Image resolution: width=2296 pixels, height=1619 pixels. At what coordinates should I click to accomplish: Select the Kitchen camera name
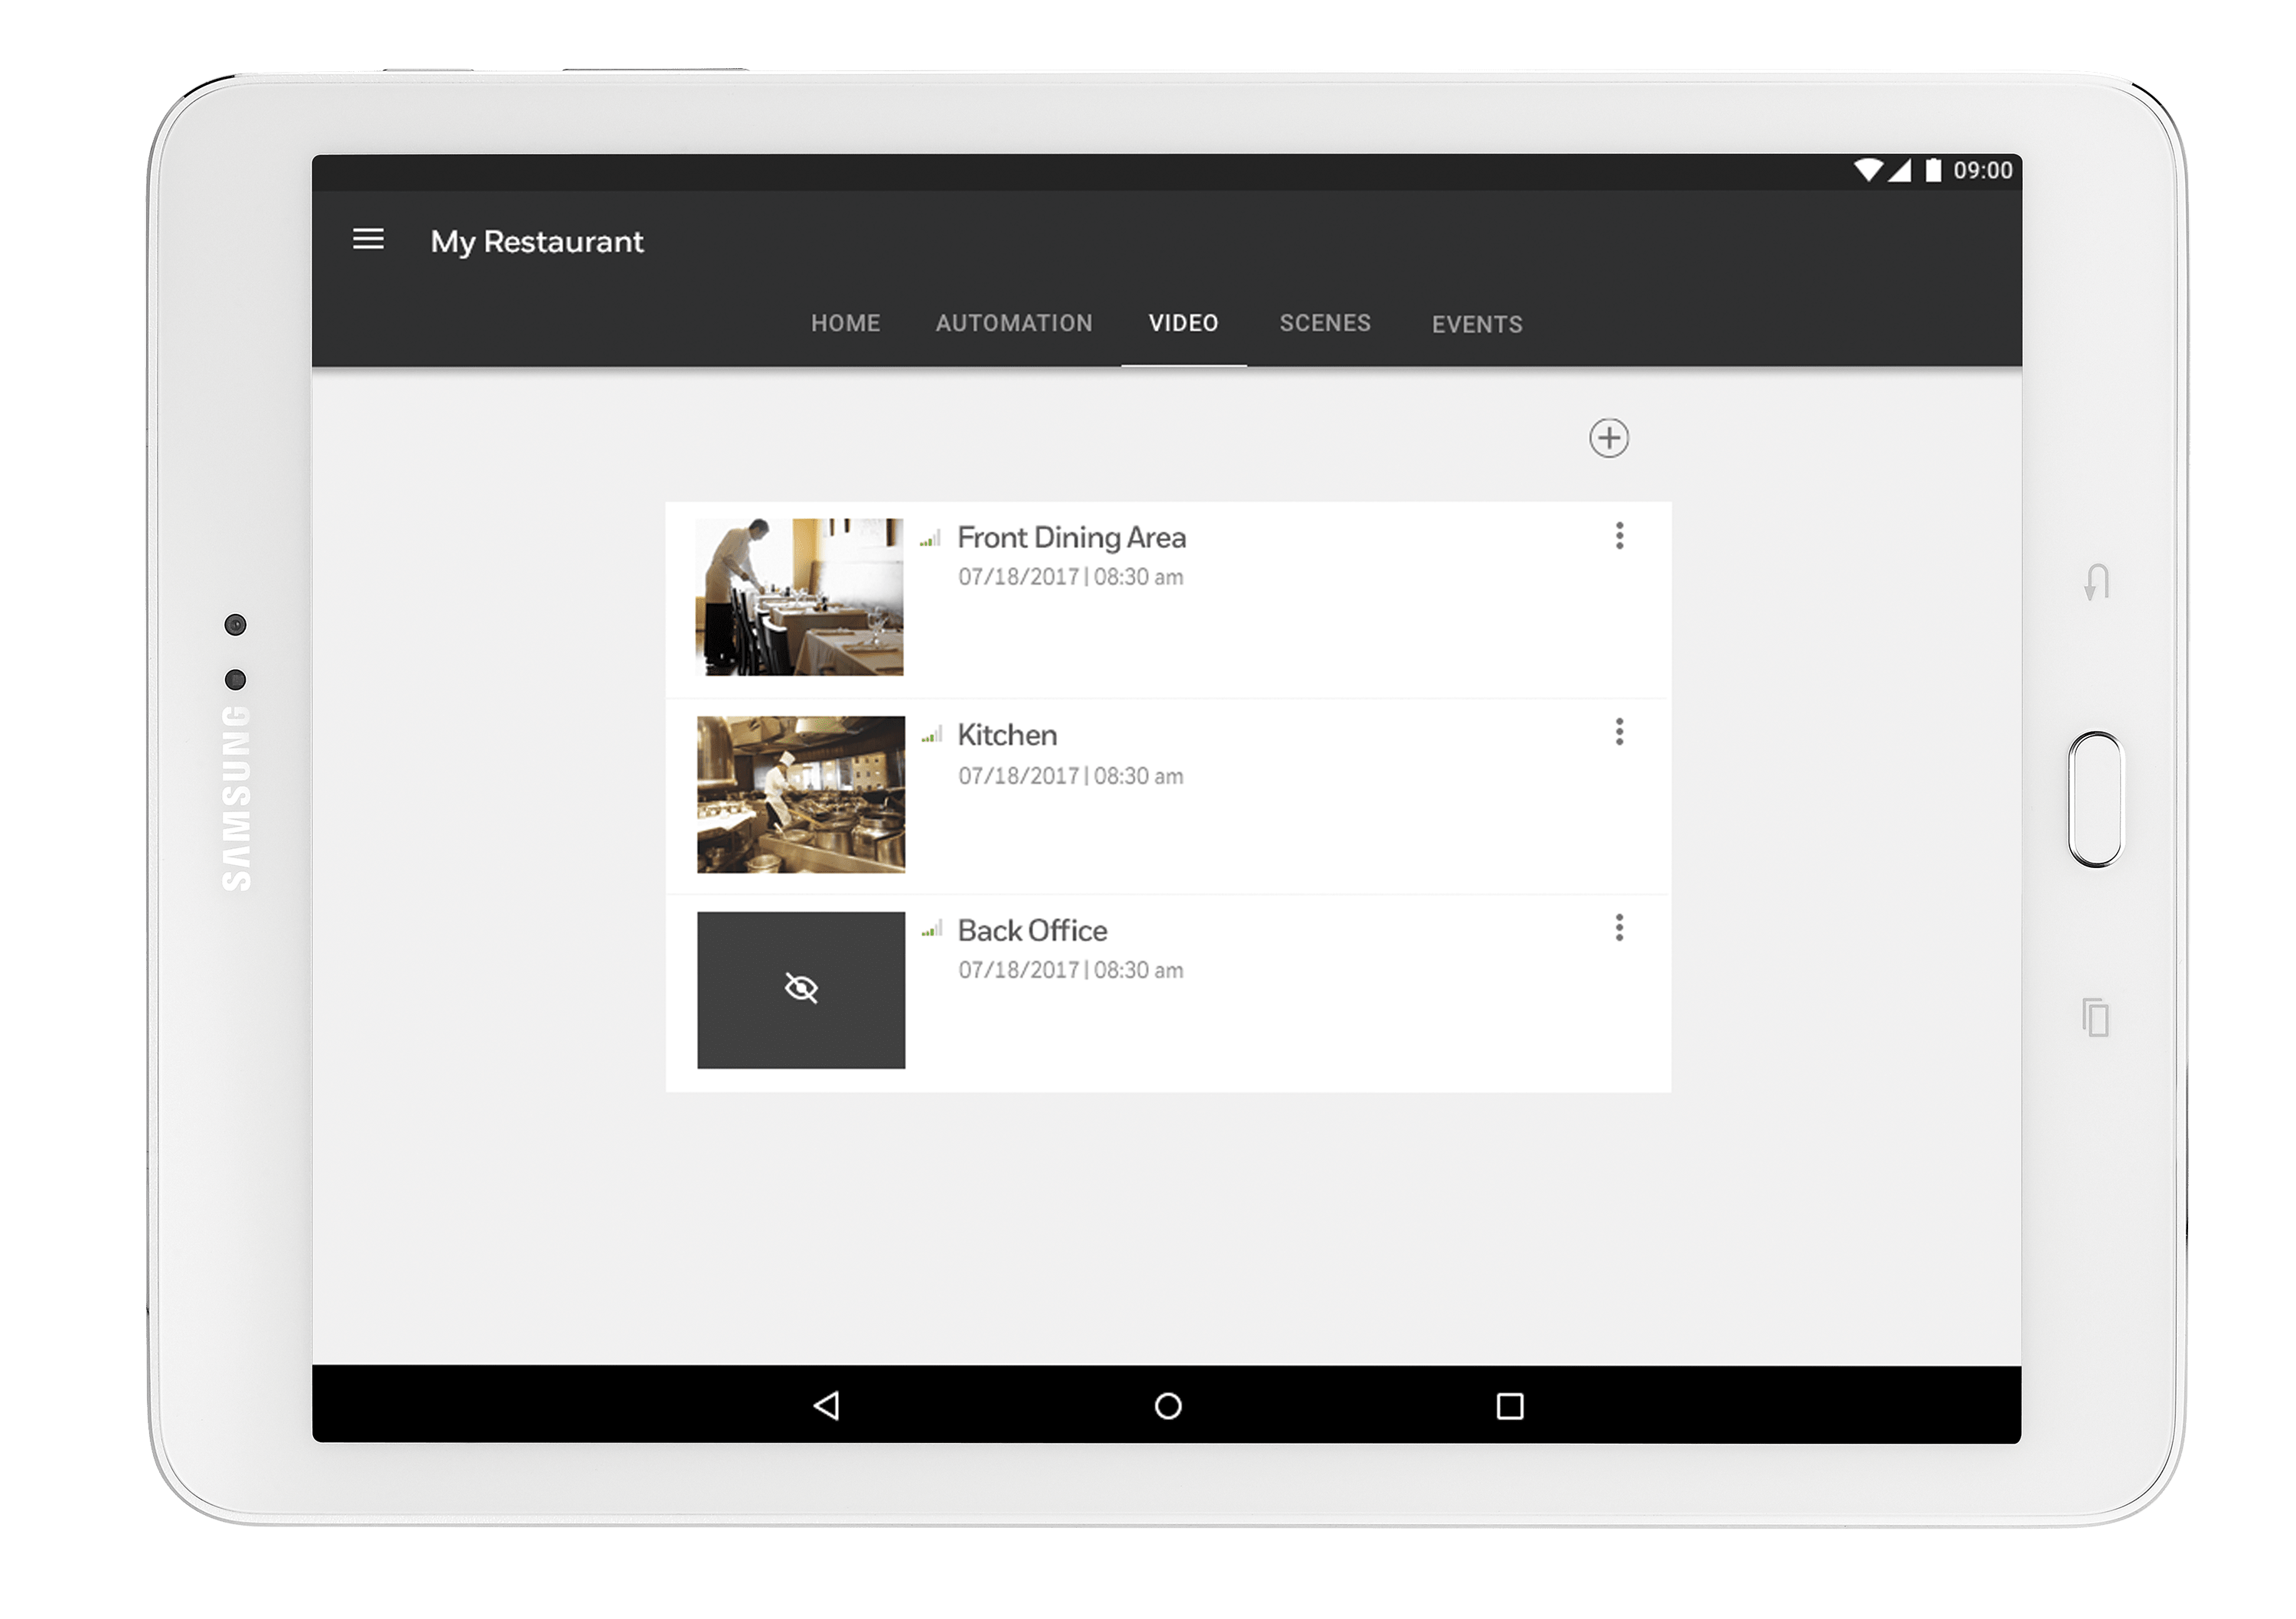[x=1007, y=735]
